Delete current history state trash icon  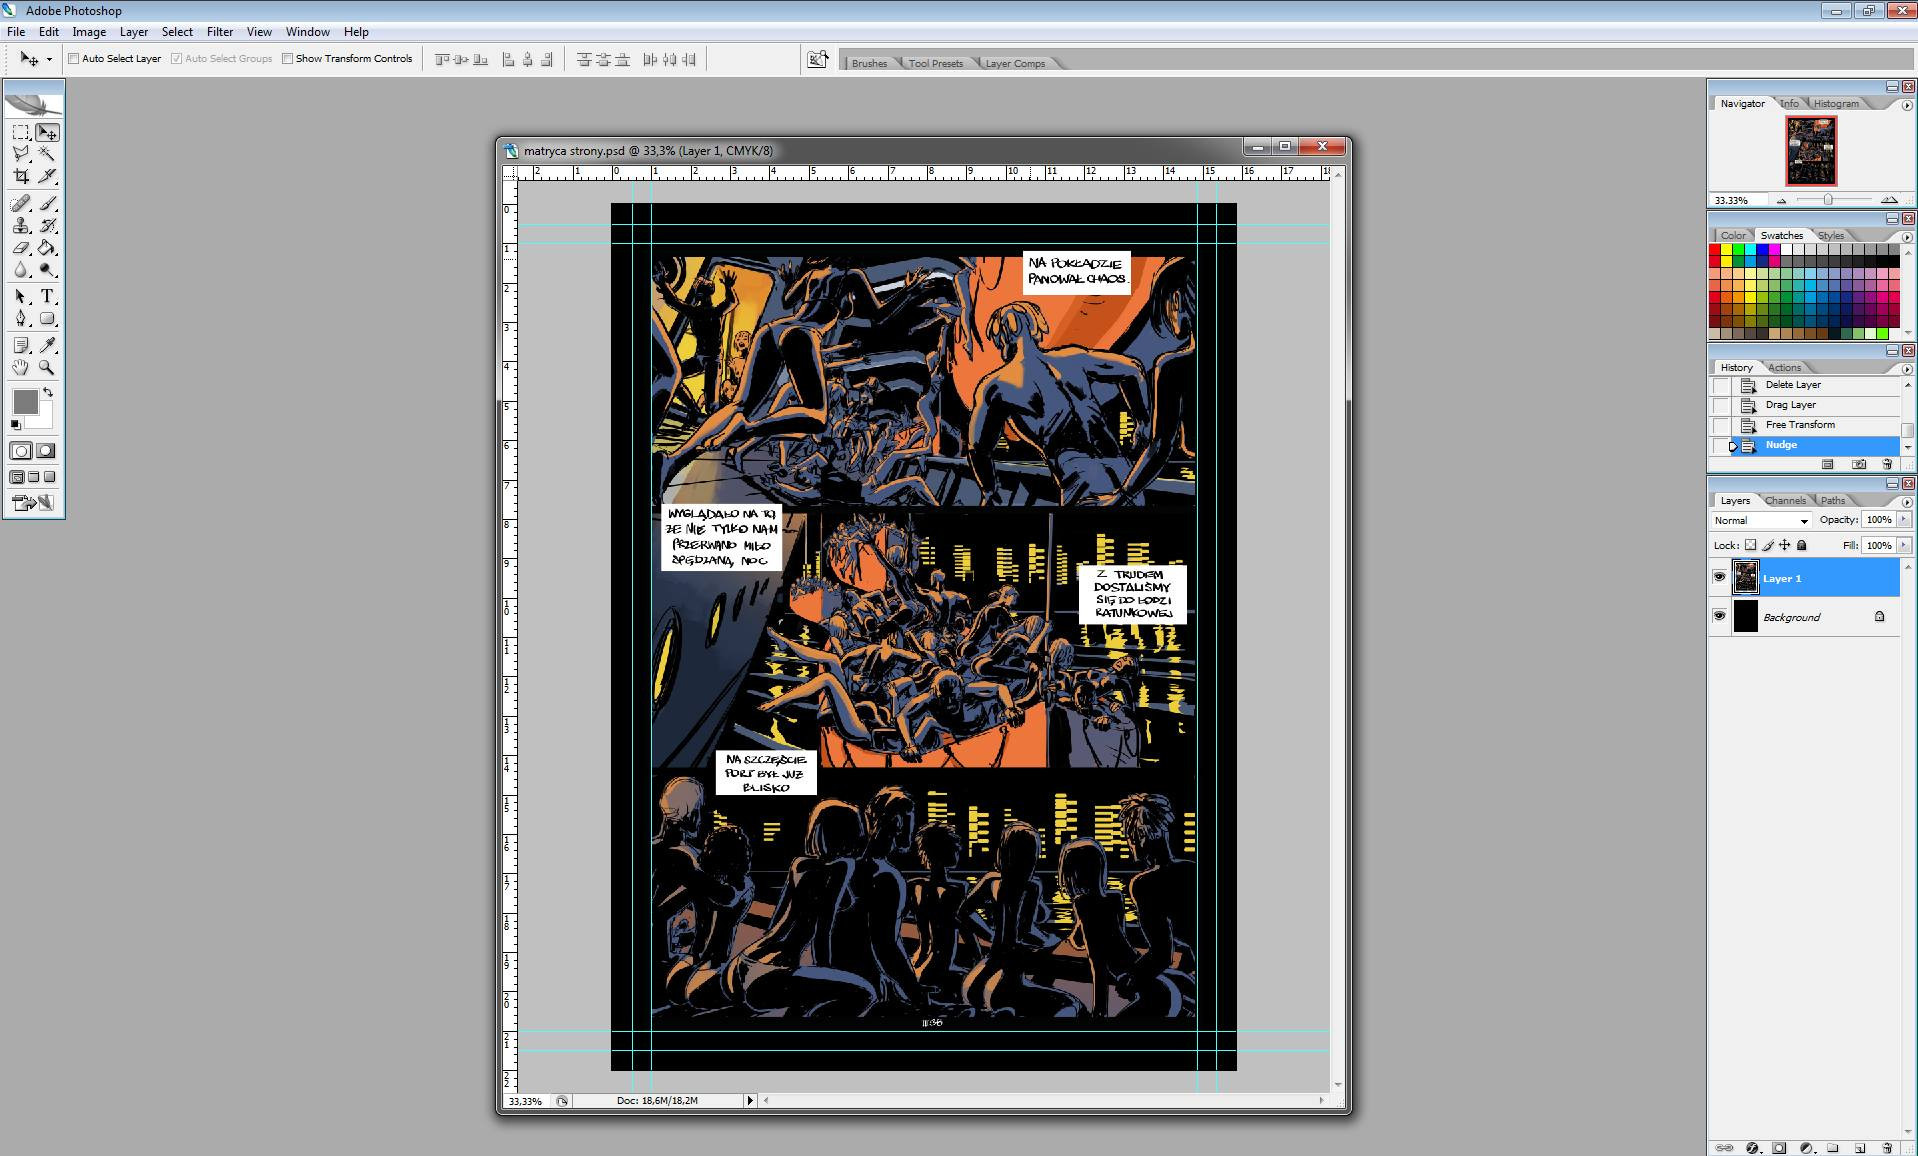[1887, 464]
